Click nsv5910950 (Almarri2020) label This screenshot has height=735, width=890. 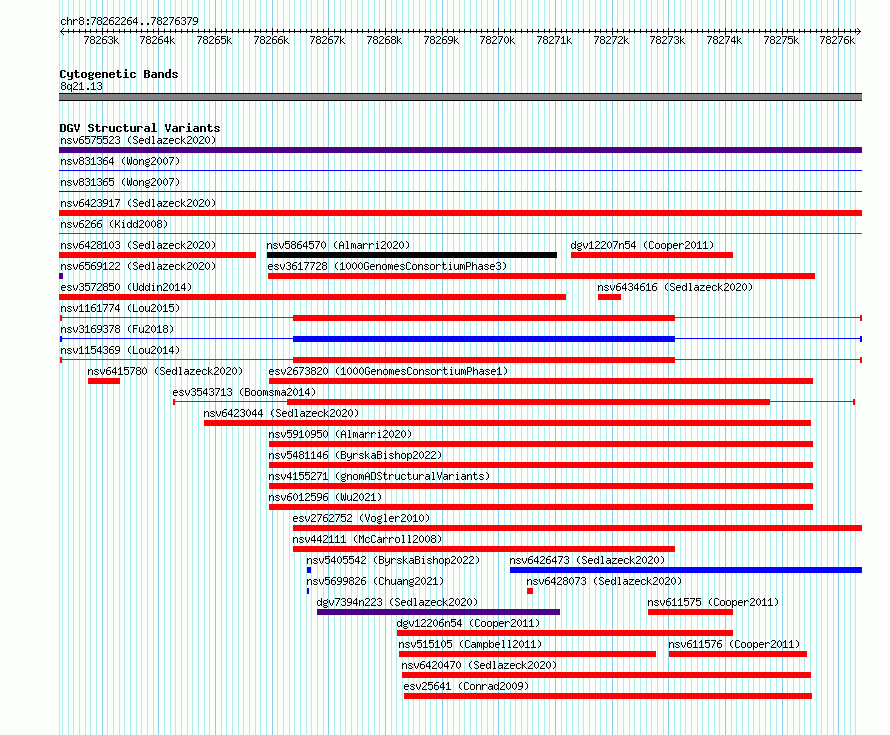tap(340, 434)
